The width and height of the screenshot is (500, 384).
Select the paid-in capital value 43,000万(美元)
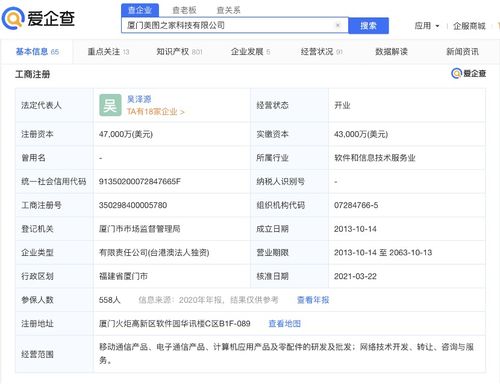pos(361,134)
